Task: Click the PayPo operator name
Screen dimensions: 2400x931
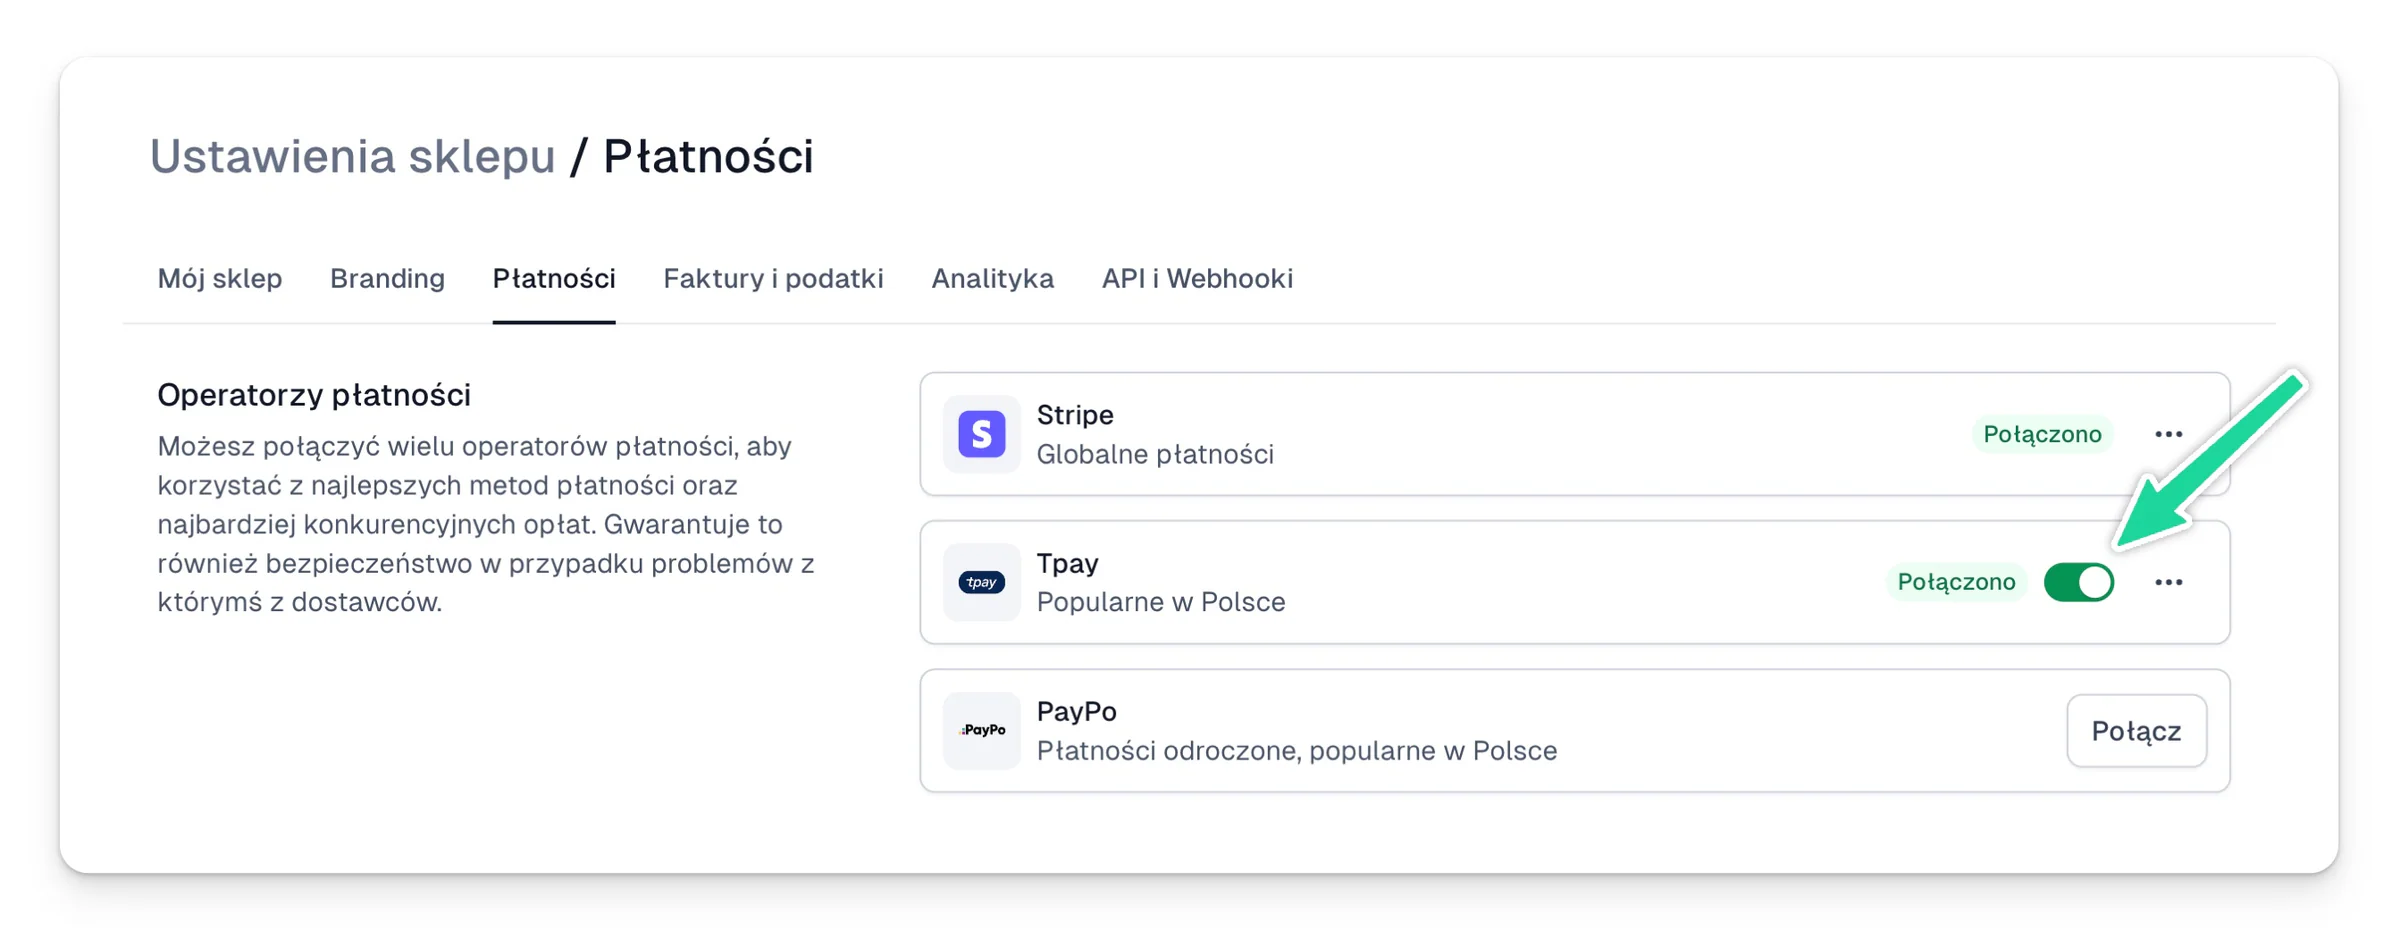Action: (1076, 711)
